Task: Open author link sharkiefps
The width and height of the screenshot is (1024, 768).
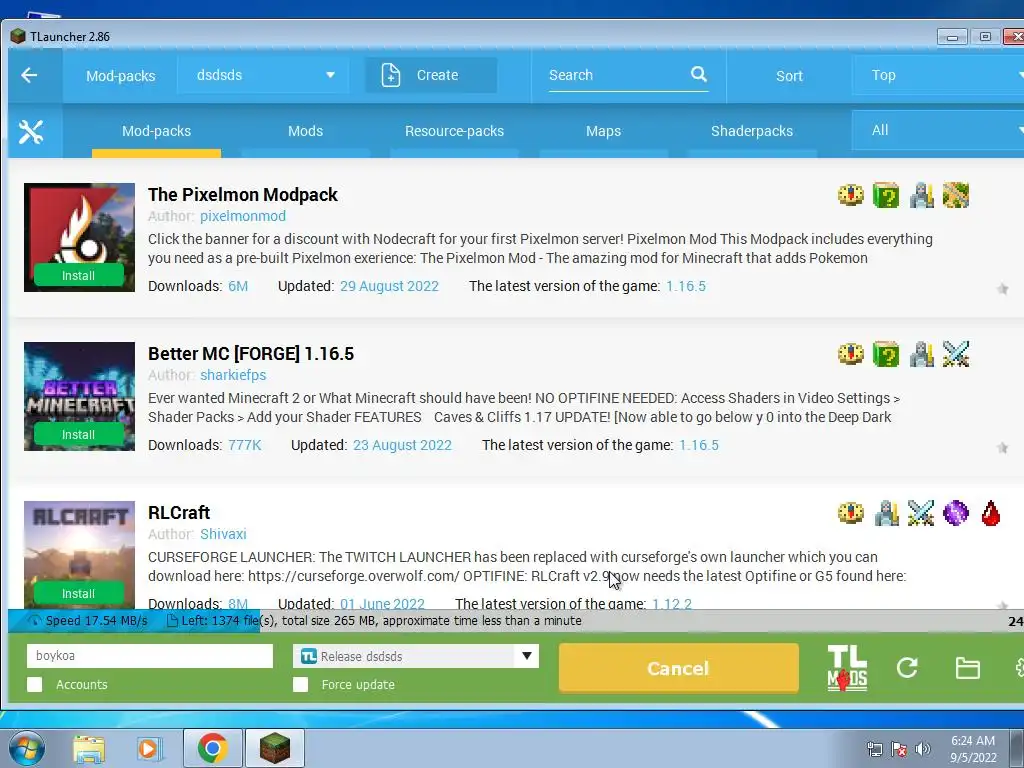Action: tap(233, 375)
